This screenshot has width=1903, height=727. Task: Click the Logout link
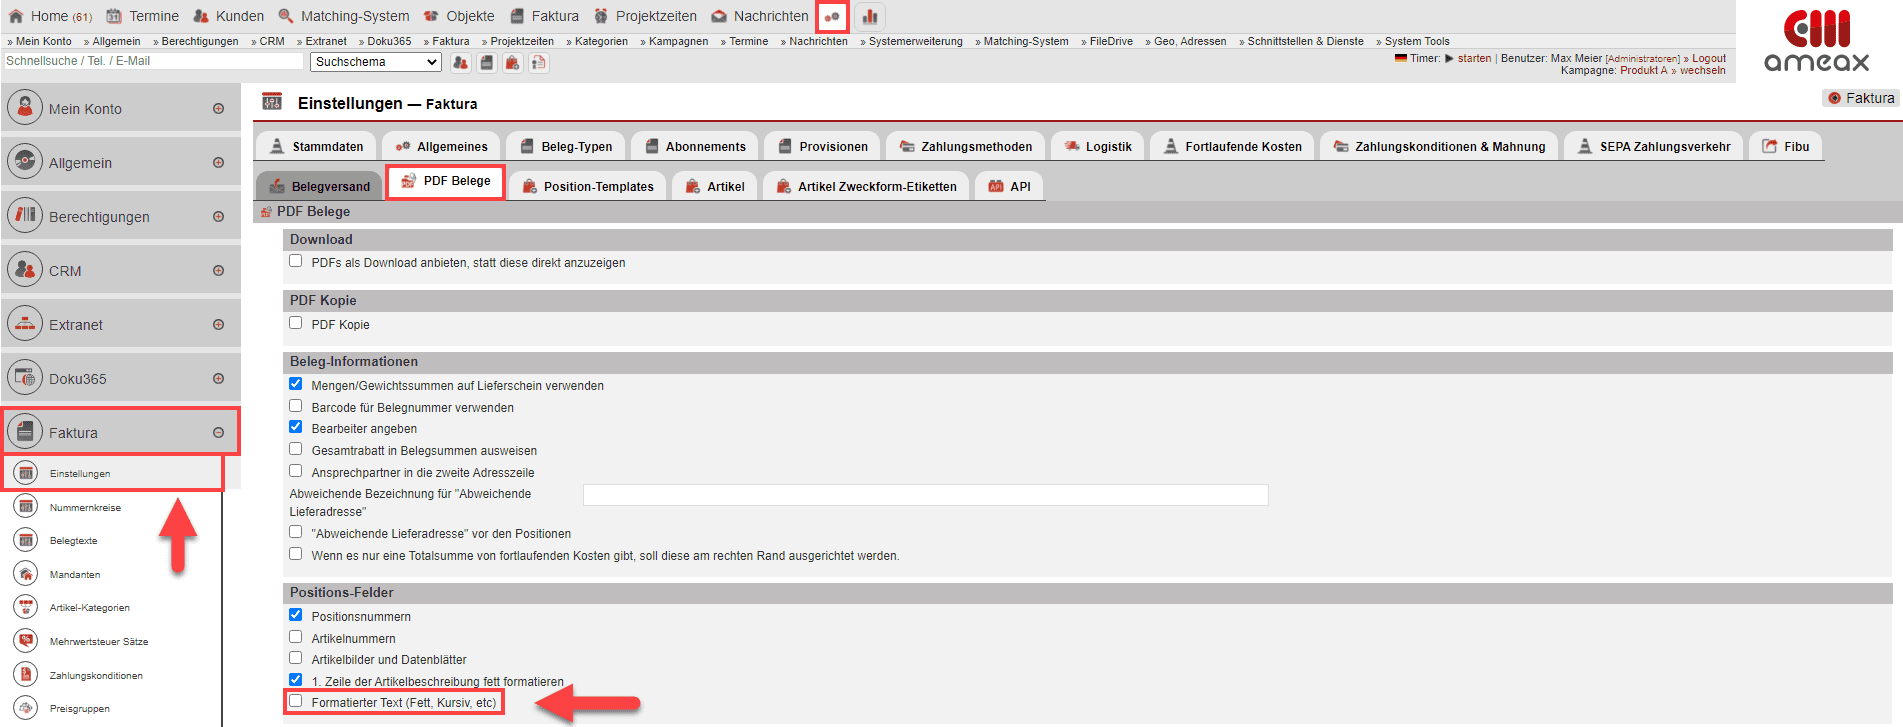click(x=1709, y=58)
